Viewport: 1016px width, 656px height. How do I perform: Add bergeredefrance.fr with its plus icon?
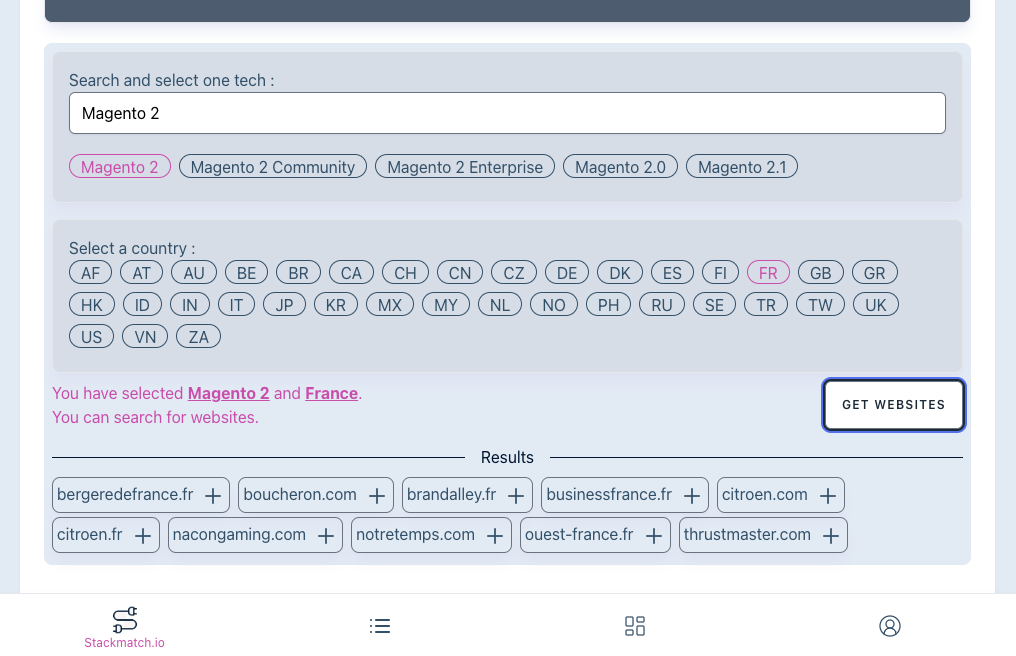[213, 496]
